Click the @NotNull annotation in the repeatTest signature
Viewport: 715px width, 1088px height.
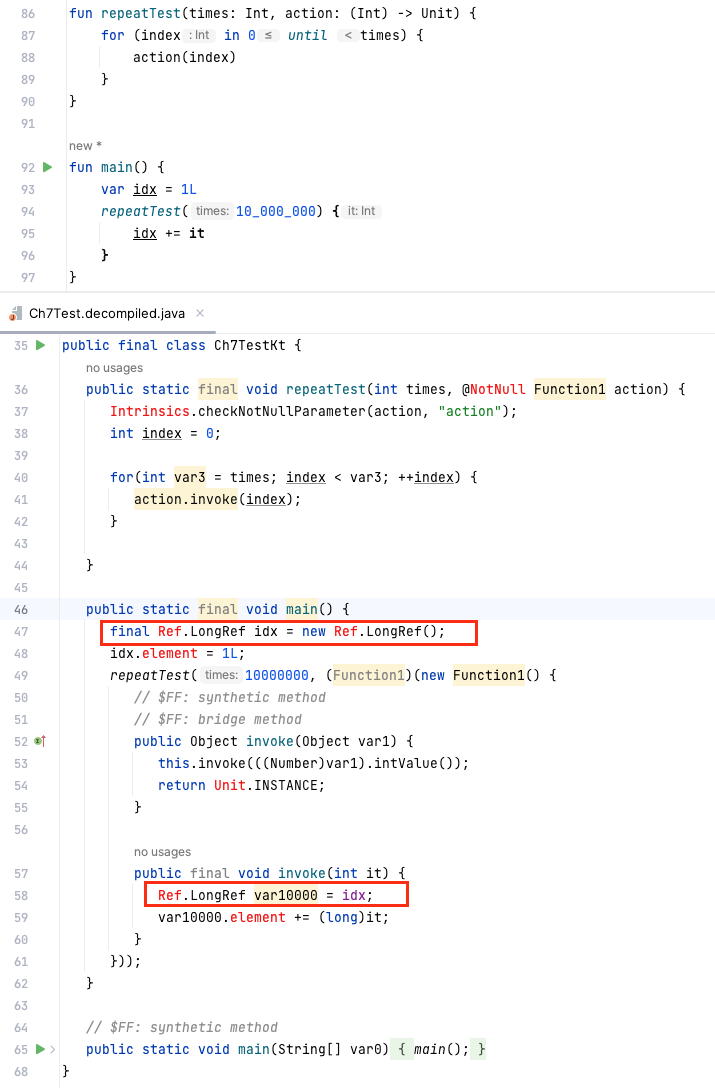tap(494, 389)
